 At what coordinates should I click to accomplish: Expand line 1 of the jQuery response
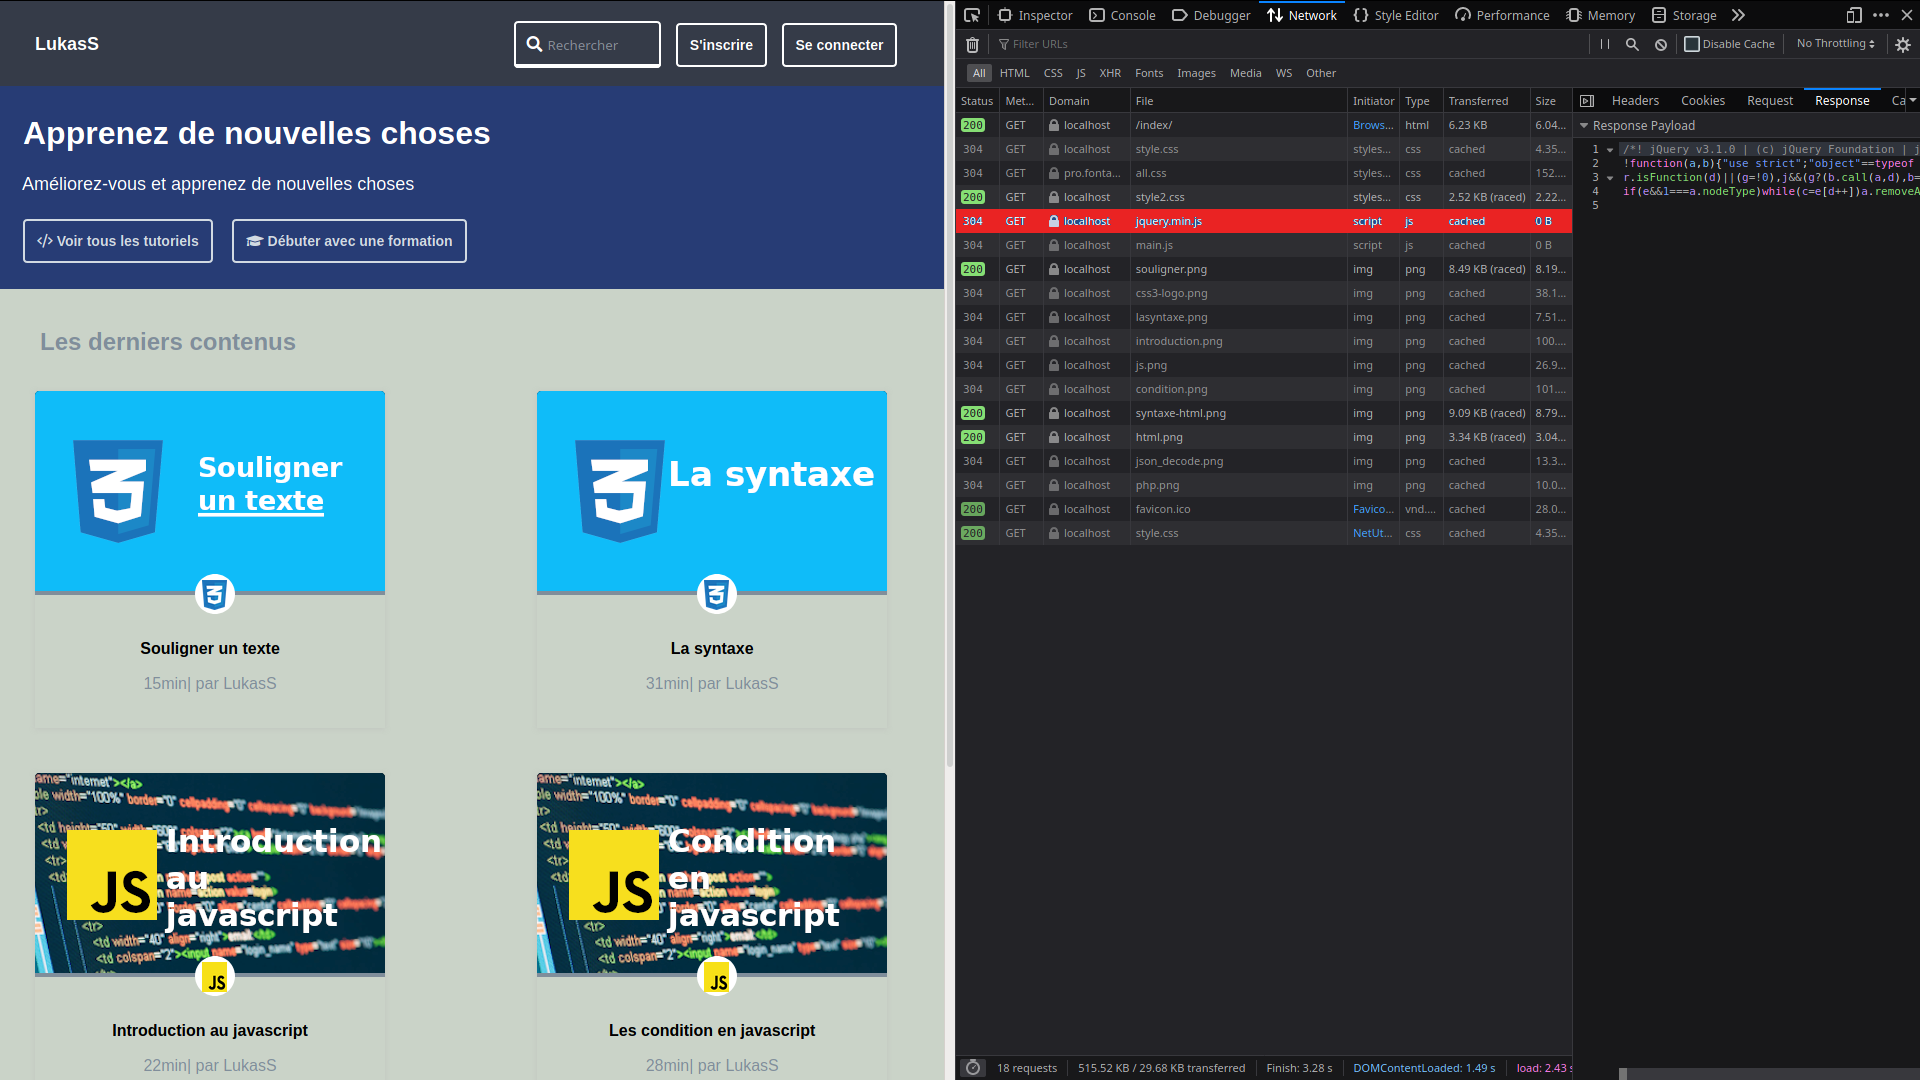point(1609,149)
